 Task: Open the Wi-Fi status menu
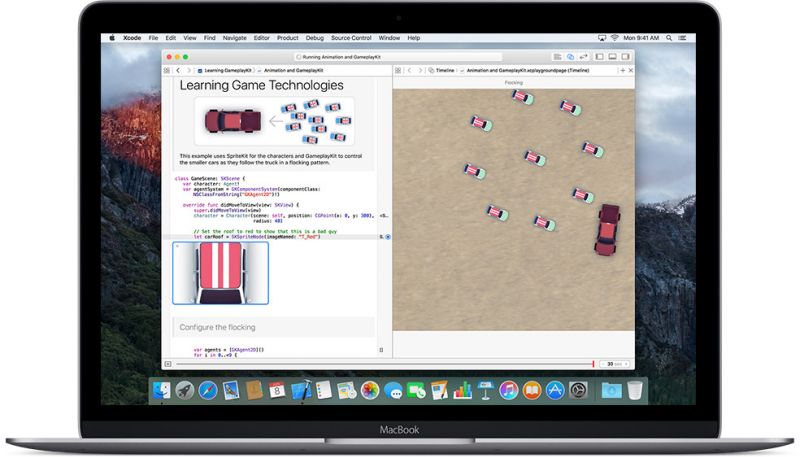tap(614, 38)
